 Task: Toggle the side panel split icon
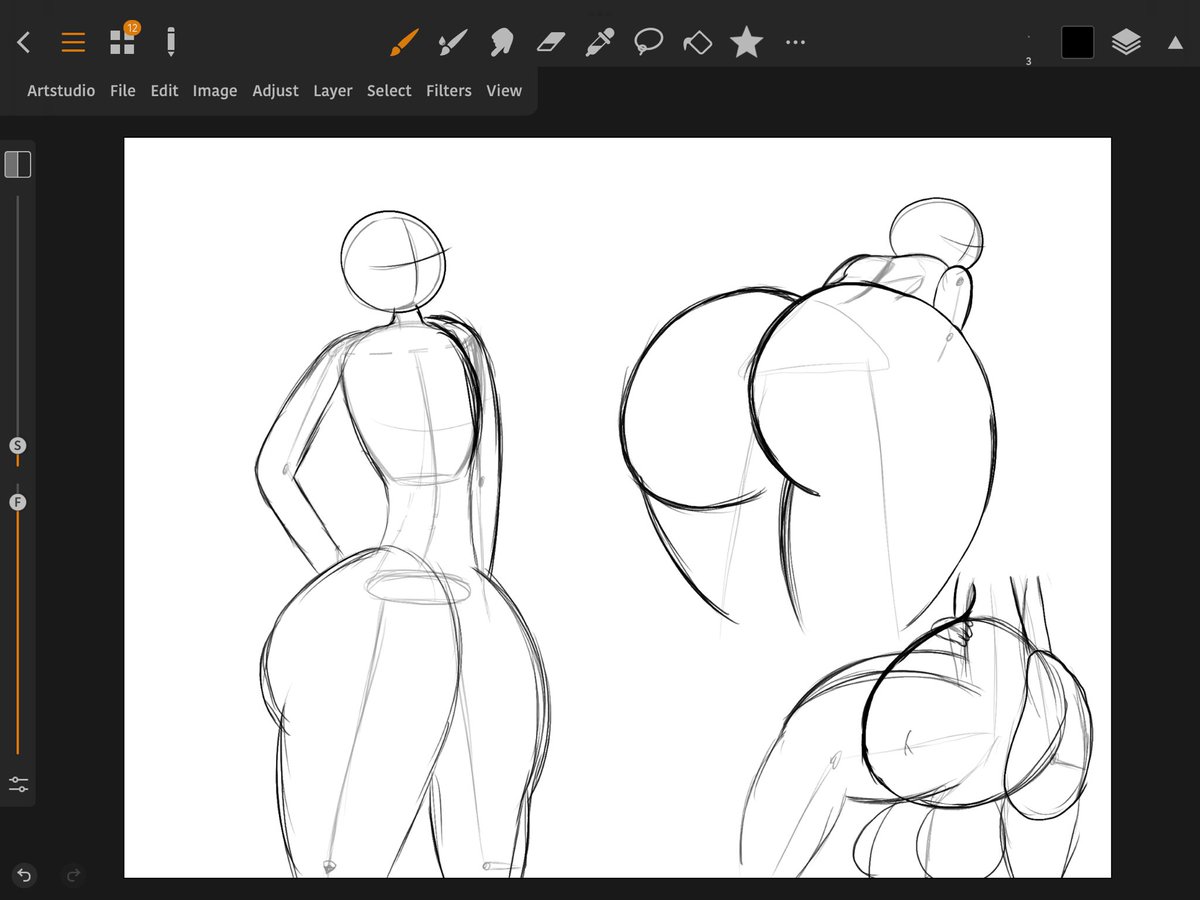(x=18, y=164)
